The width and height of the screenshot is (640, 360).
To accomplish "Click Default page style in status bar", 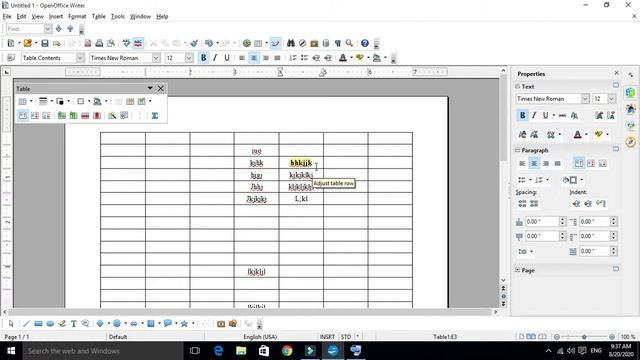I will [118, 337].
